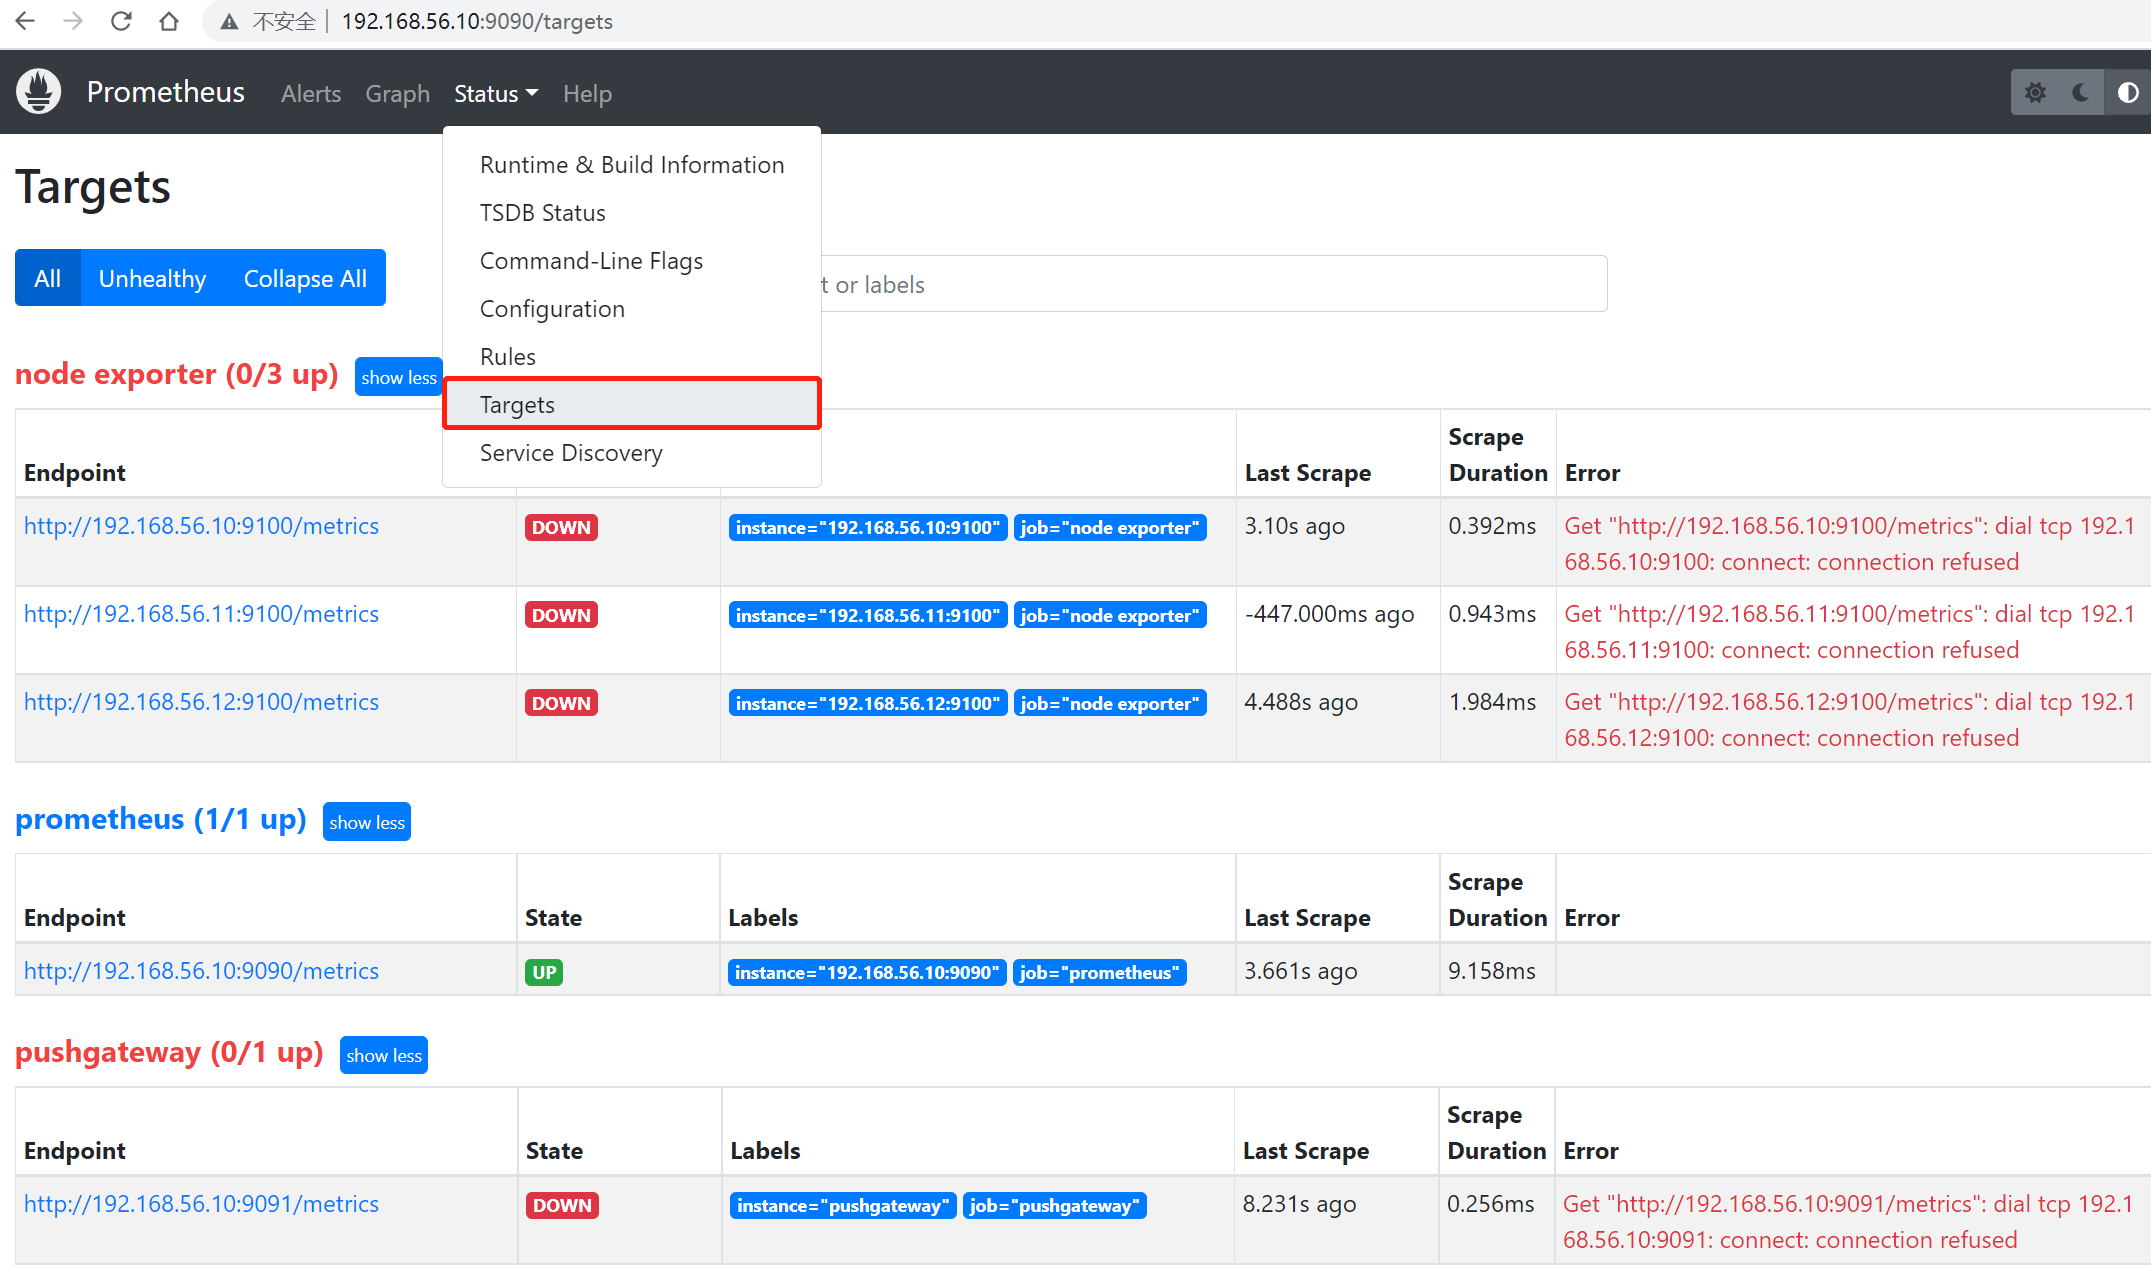This screenshot has width=2151, height=1266.
Task: Select browser-preferred theme contrast icon
Action: (2127, 93)
